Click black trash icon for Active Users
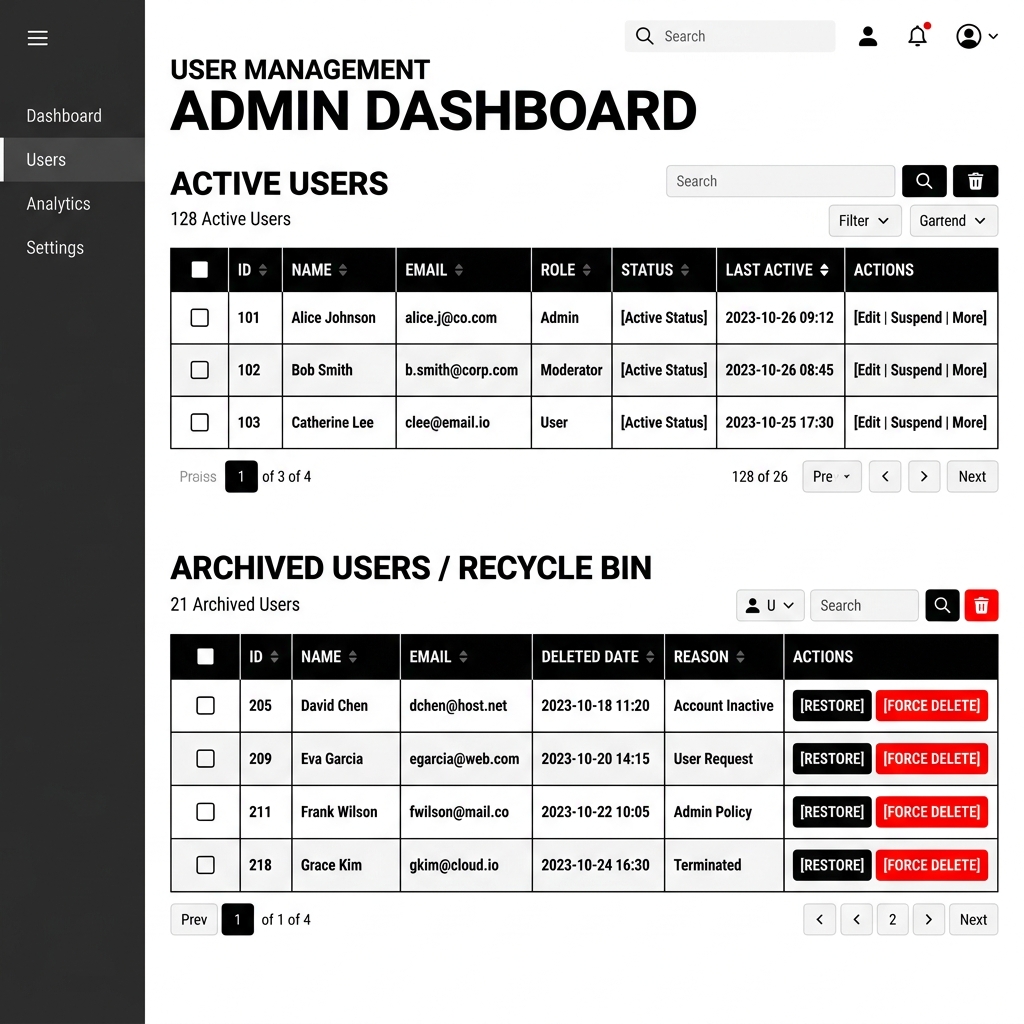This screenshot has height=1024, width=1024. point(975,181)
